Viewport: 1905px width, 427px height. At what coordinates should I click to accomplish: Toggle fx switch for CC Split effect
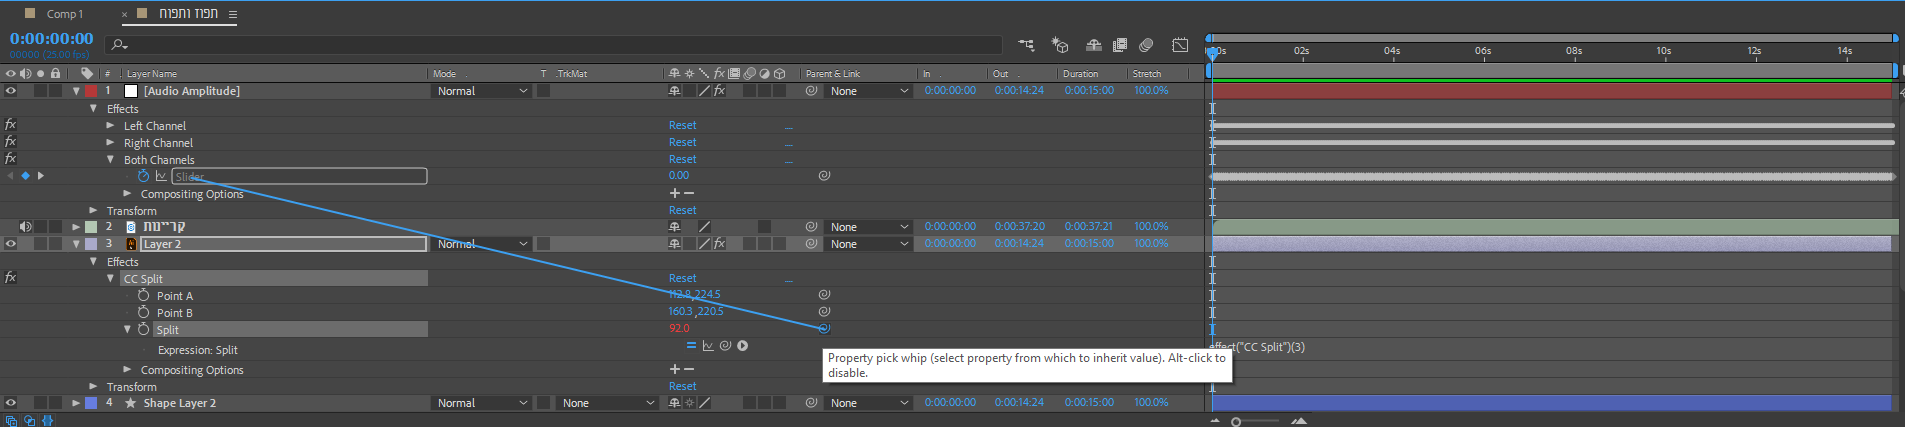11,278
